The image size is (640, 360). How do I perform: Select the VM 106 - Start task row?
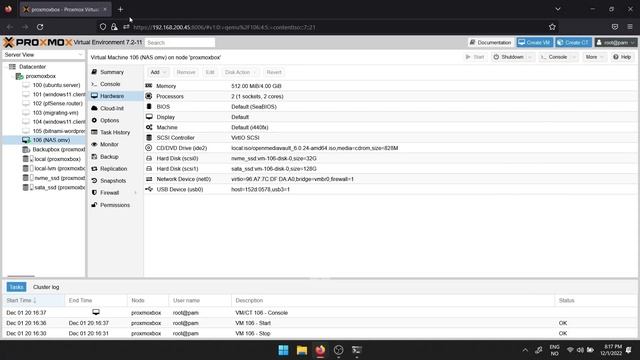pyautogui.click(x=320, y=323)
